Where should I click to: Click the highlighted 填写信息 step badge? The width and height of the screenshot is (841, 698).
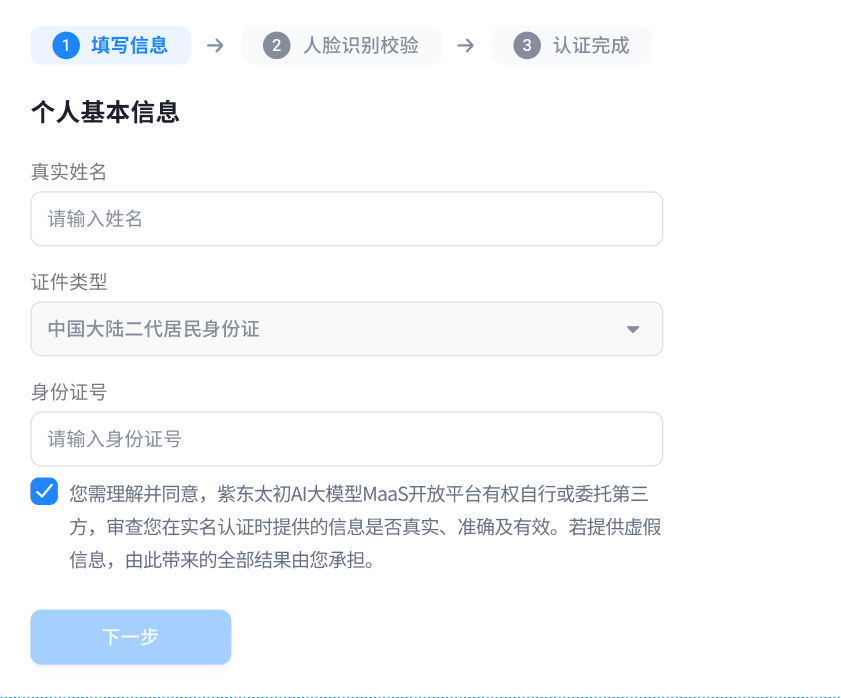[110, 45]
